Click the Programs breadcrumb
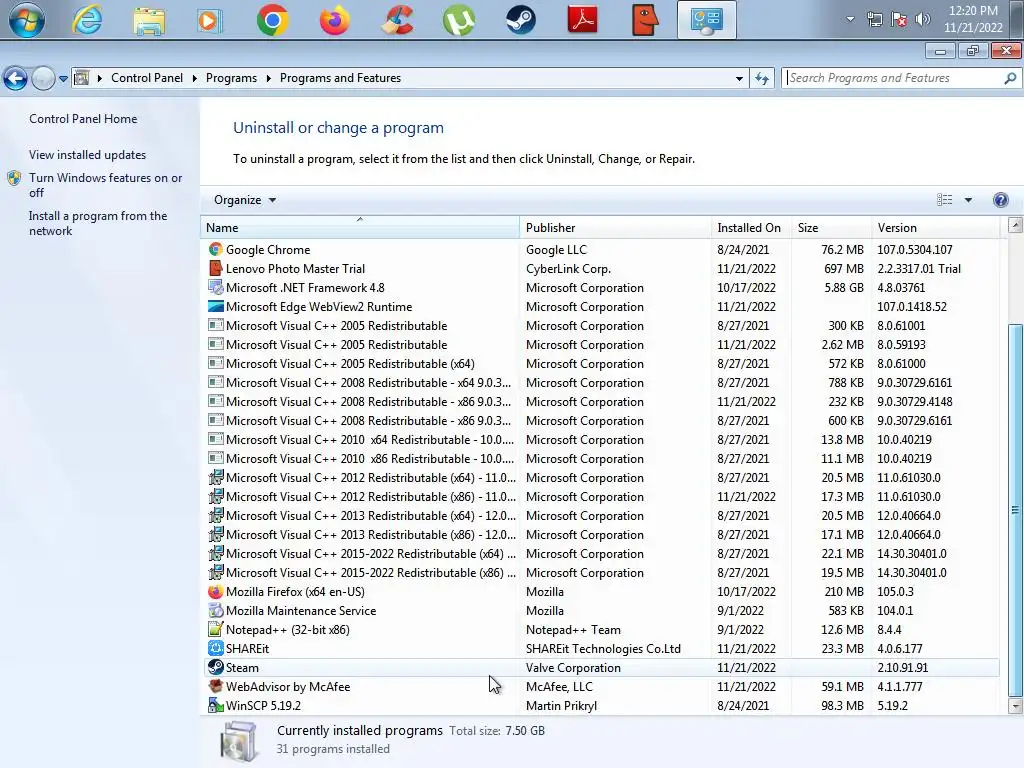 [x=231, y=78]
